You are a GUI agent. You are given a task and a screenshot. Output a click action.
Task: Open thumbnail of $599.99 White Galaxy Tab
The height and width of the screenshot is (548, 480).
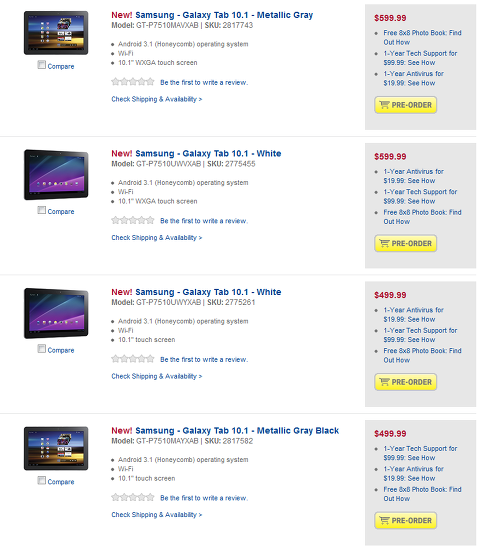click(56, 174)
